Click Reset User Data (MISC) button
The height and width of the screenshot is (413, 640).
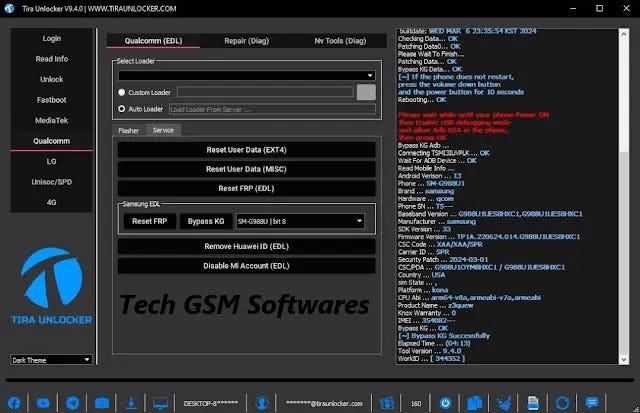point(247,169)
